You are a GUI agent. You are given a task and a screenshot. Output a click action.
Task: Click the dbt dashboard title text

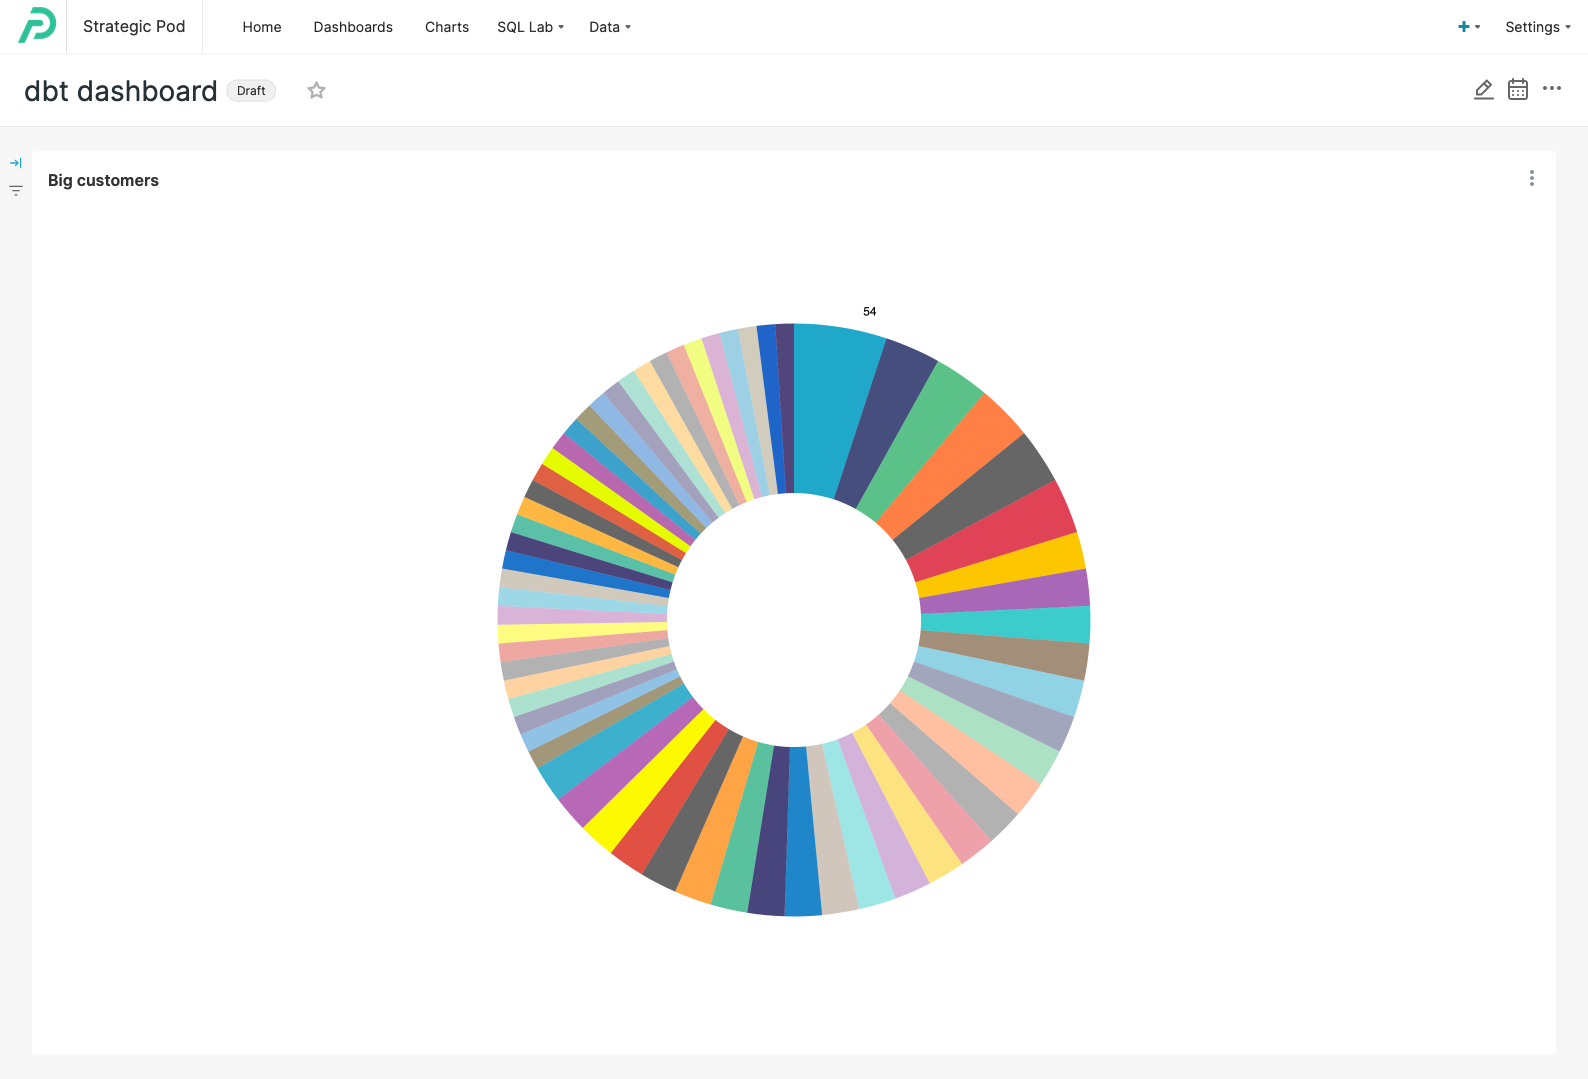pos(121,91)
